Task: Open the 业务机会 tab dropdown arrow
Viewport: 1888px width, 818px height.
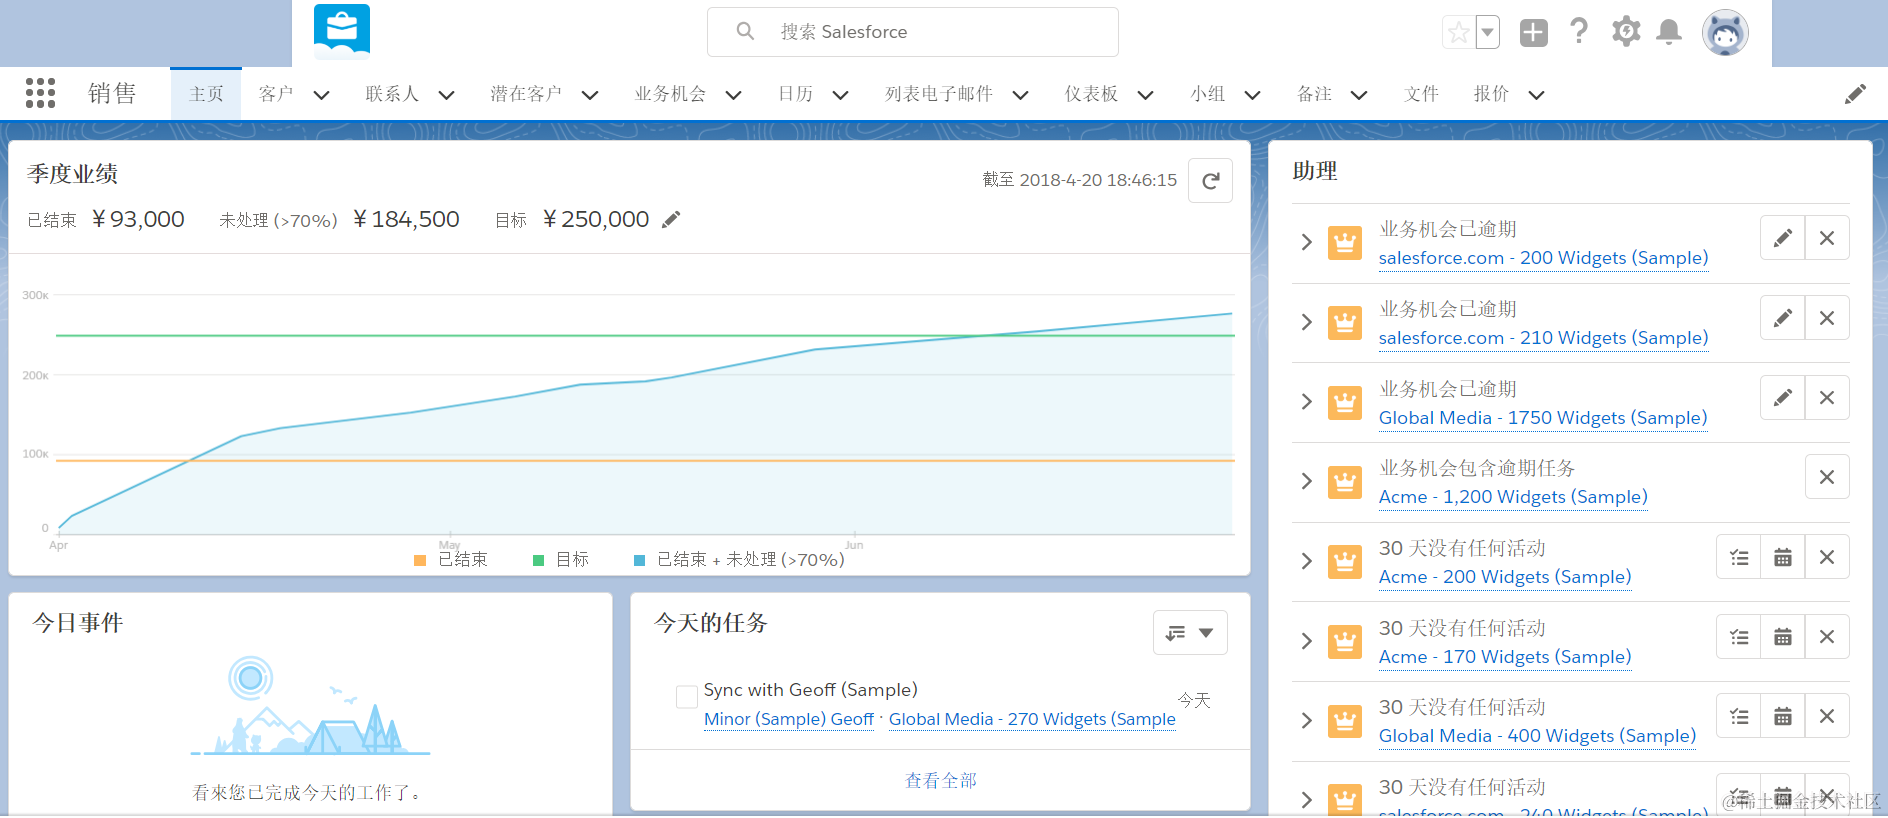Action: click(x=733, y=95)
